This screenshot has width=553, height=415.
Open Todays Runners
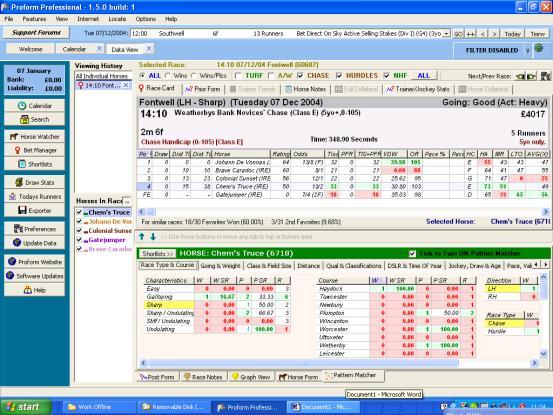click(x=34, y=196)
